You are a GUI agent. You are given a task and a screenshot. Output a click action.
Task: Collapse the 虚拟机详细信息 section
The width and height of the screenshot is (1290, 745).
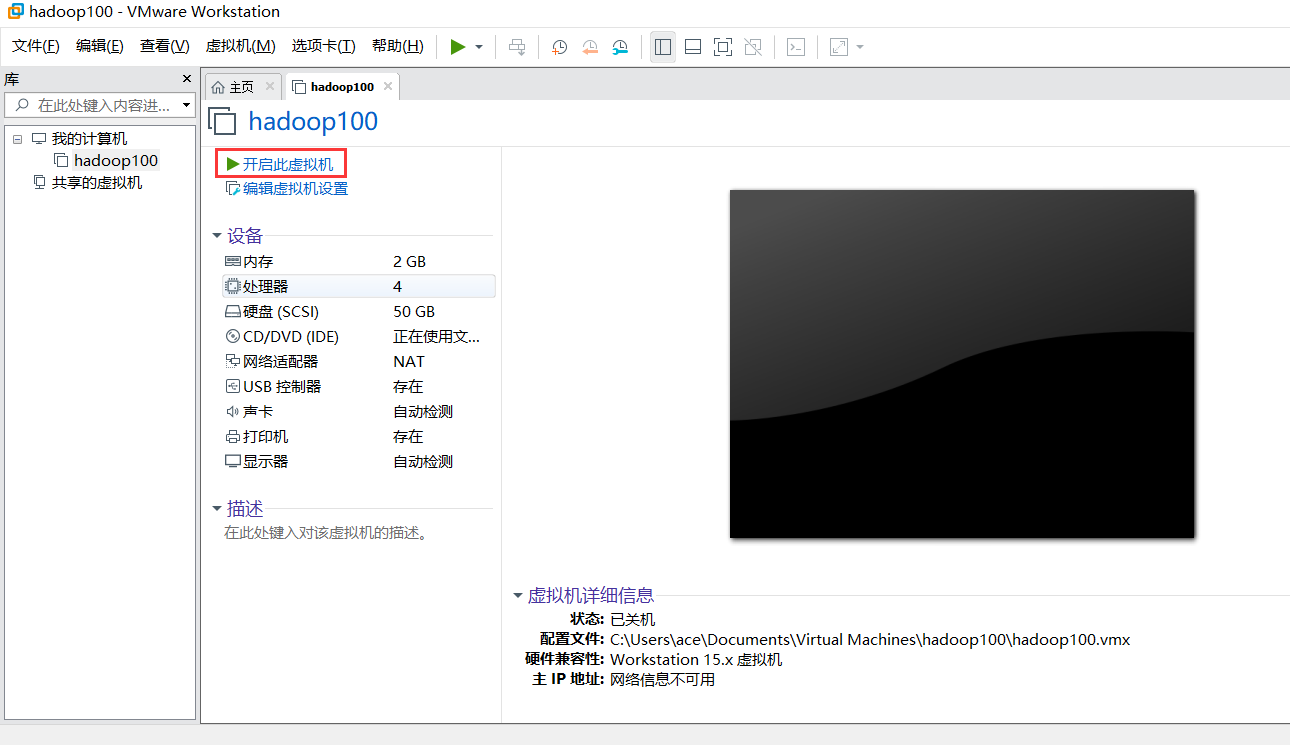pyautogui.click(x=518, y=596)
